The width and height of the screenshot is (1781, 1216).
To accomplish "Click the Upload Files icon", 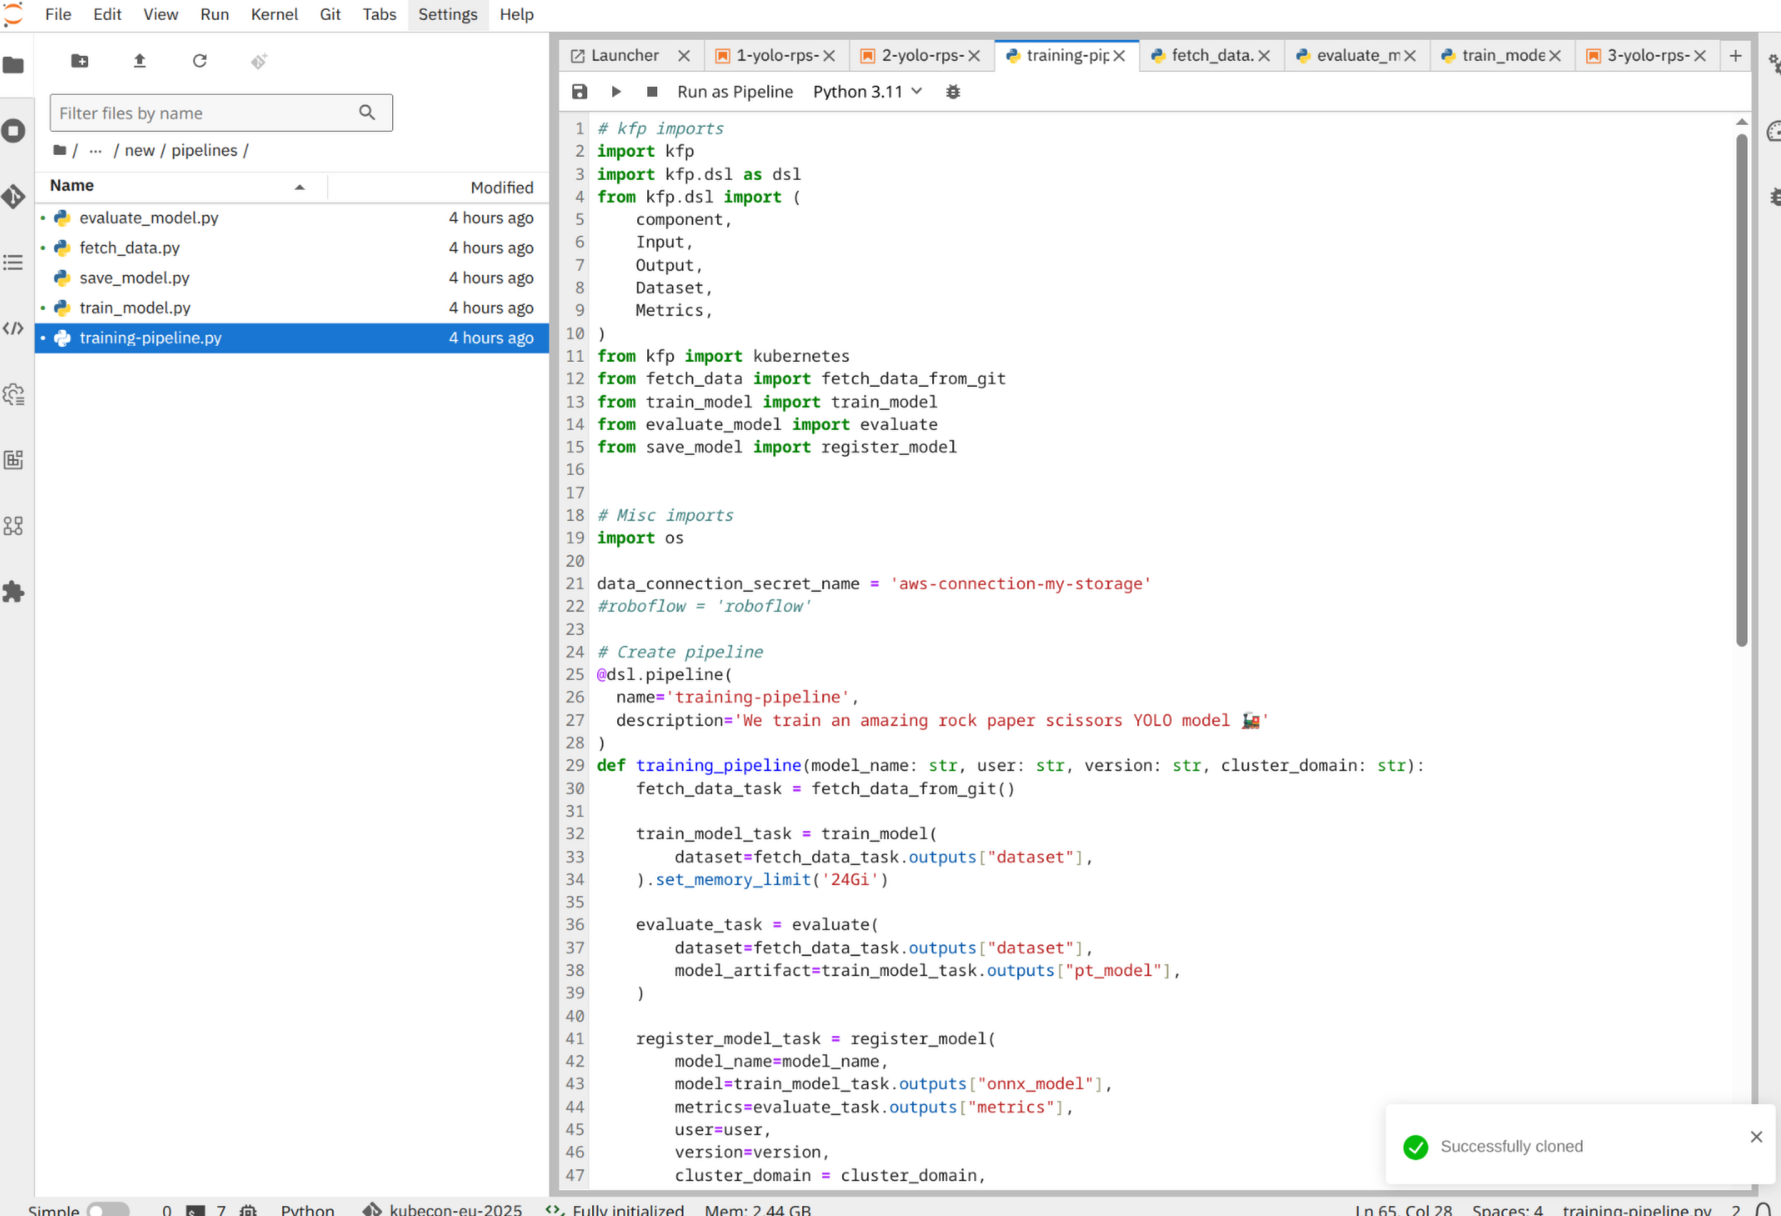I will (140, 61).
